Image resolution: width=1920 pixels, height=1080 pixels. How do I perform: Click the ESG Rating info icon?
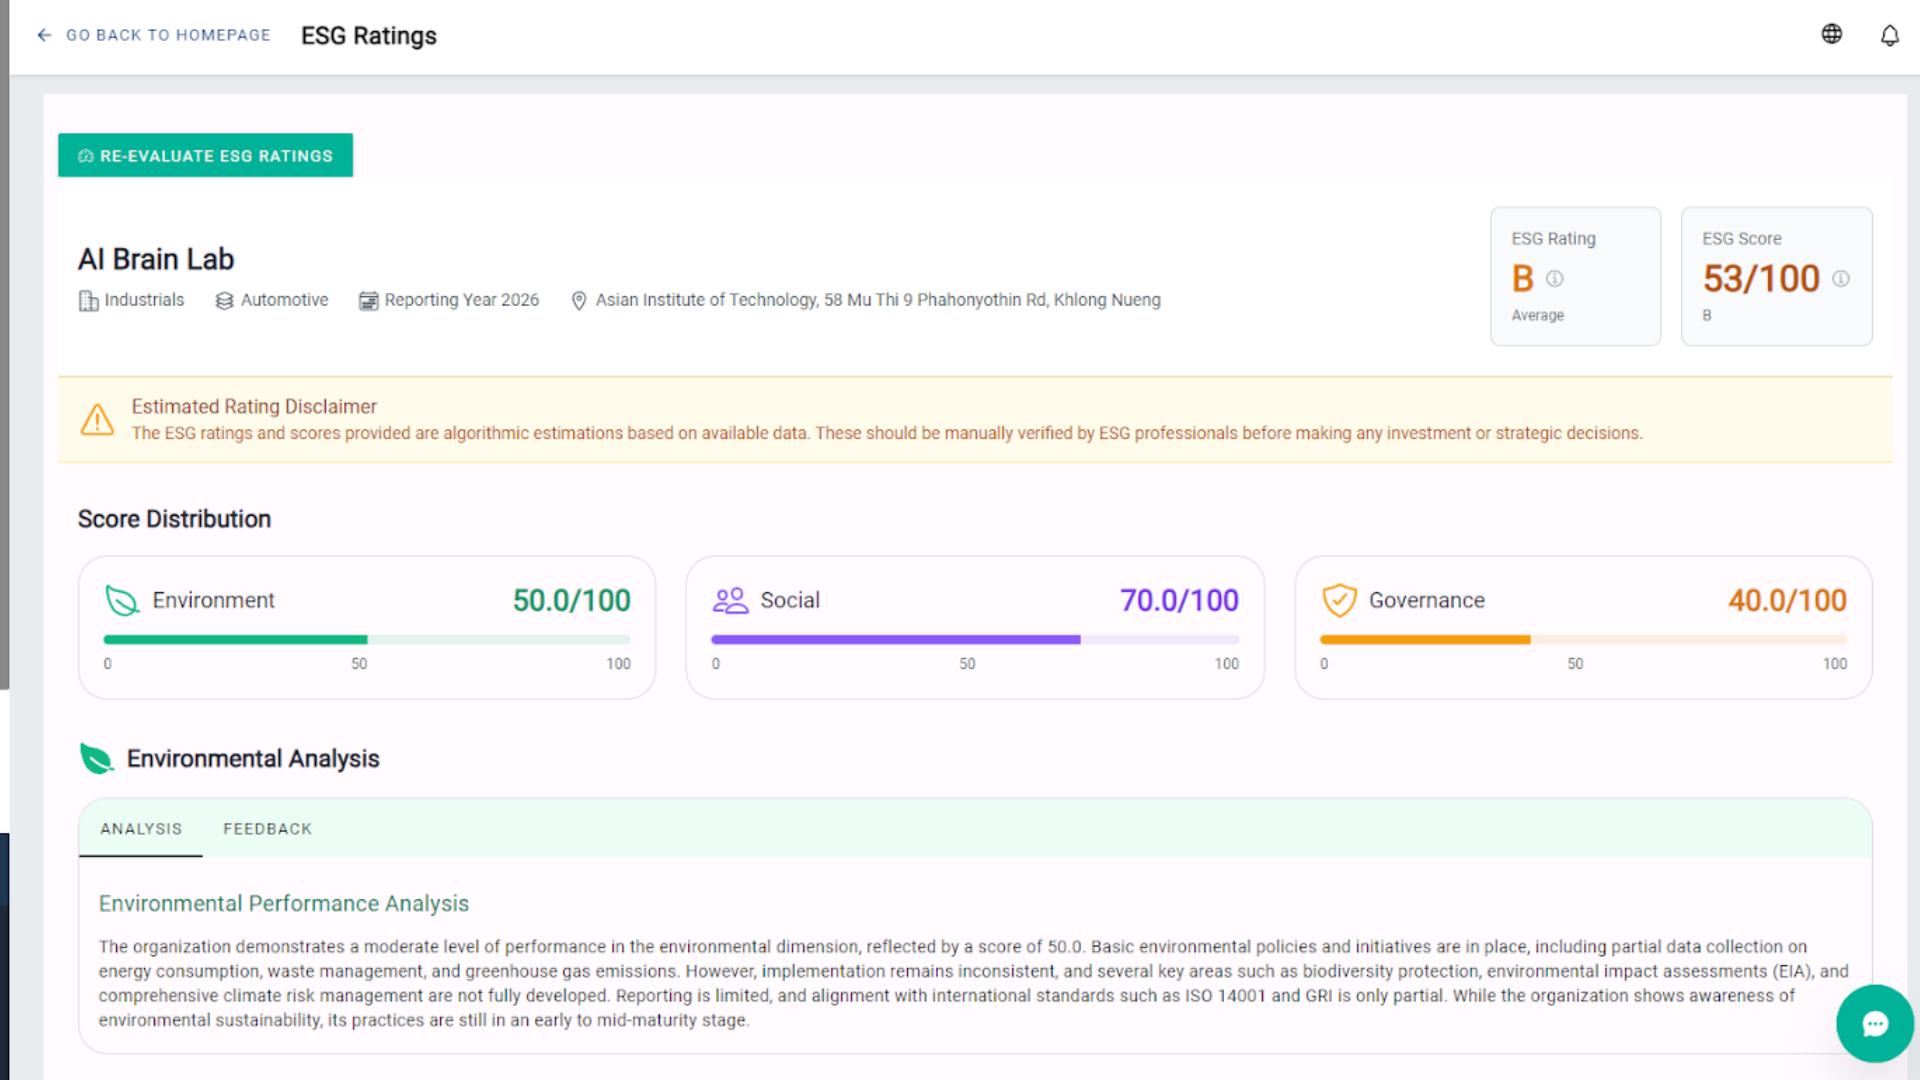(x=1554, y=279)
